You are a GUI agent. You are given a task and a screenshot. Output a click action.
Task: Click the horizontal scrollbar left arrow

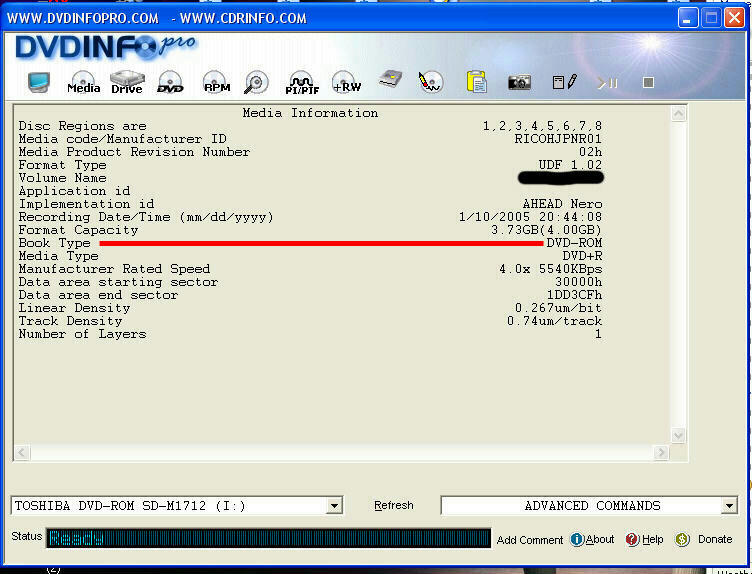coord(22,452)
